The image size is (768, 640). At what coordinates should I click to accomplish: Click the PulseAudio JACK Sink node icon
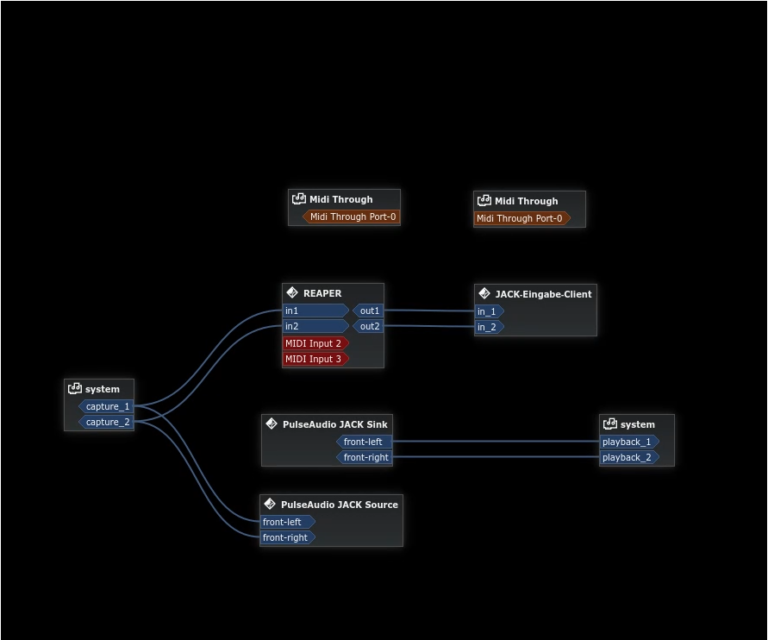coord(271,424)
